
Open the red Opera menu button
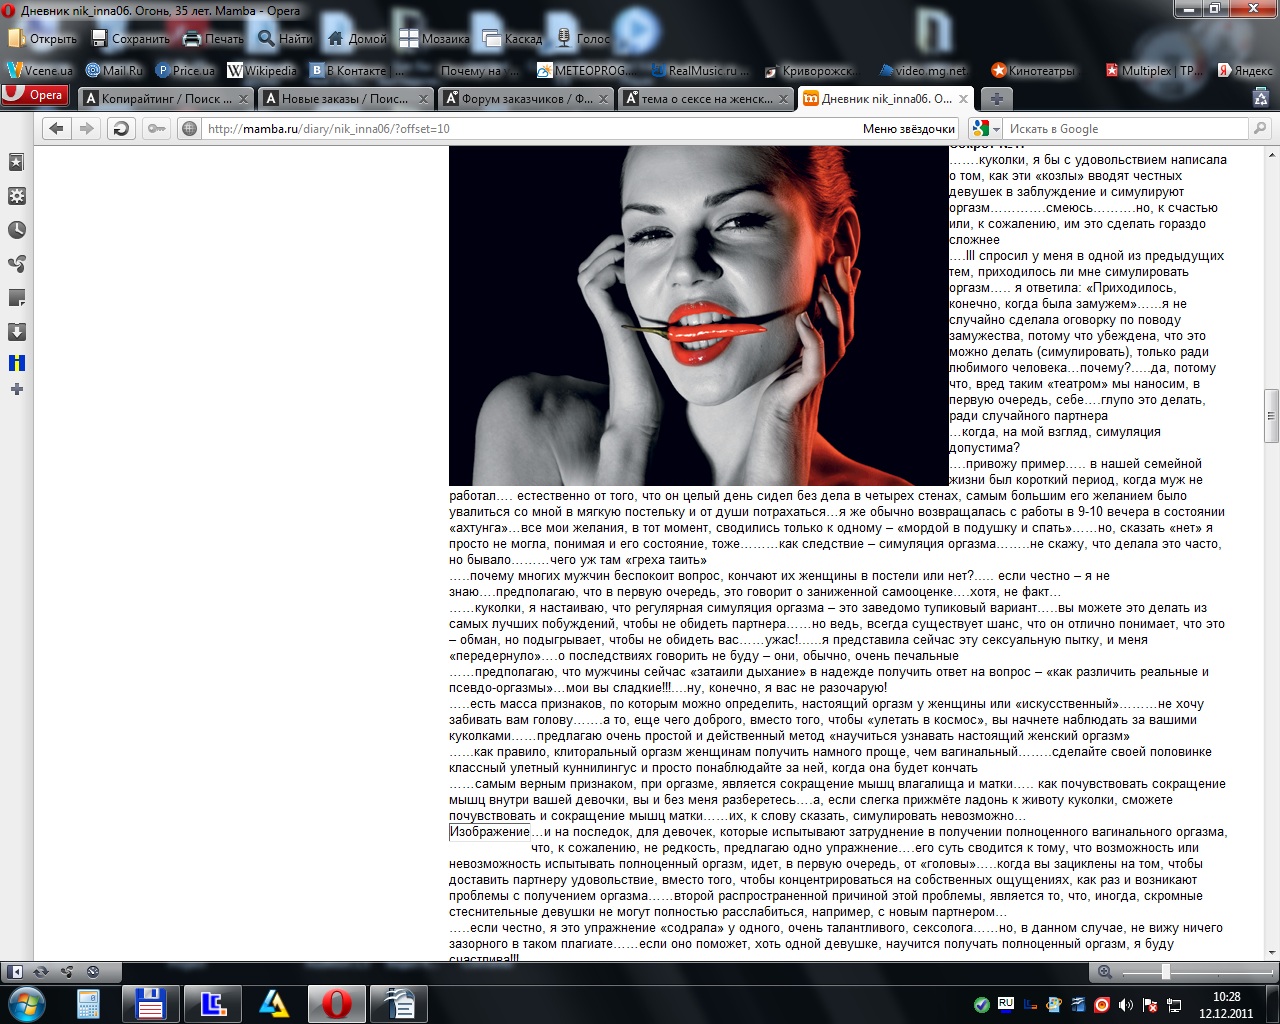pyautogui.click(x=35, y=96)
